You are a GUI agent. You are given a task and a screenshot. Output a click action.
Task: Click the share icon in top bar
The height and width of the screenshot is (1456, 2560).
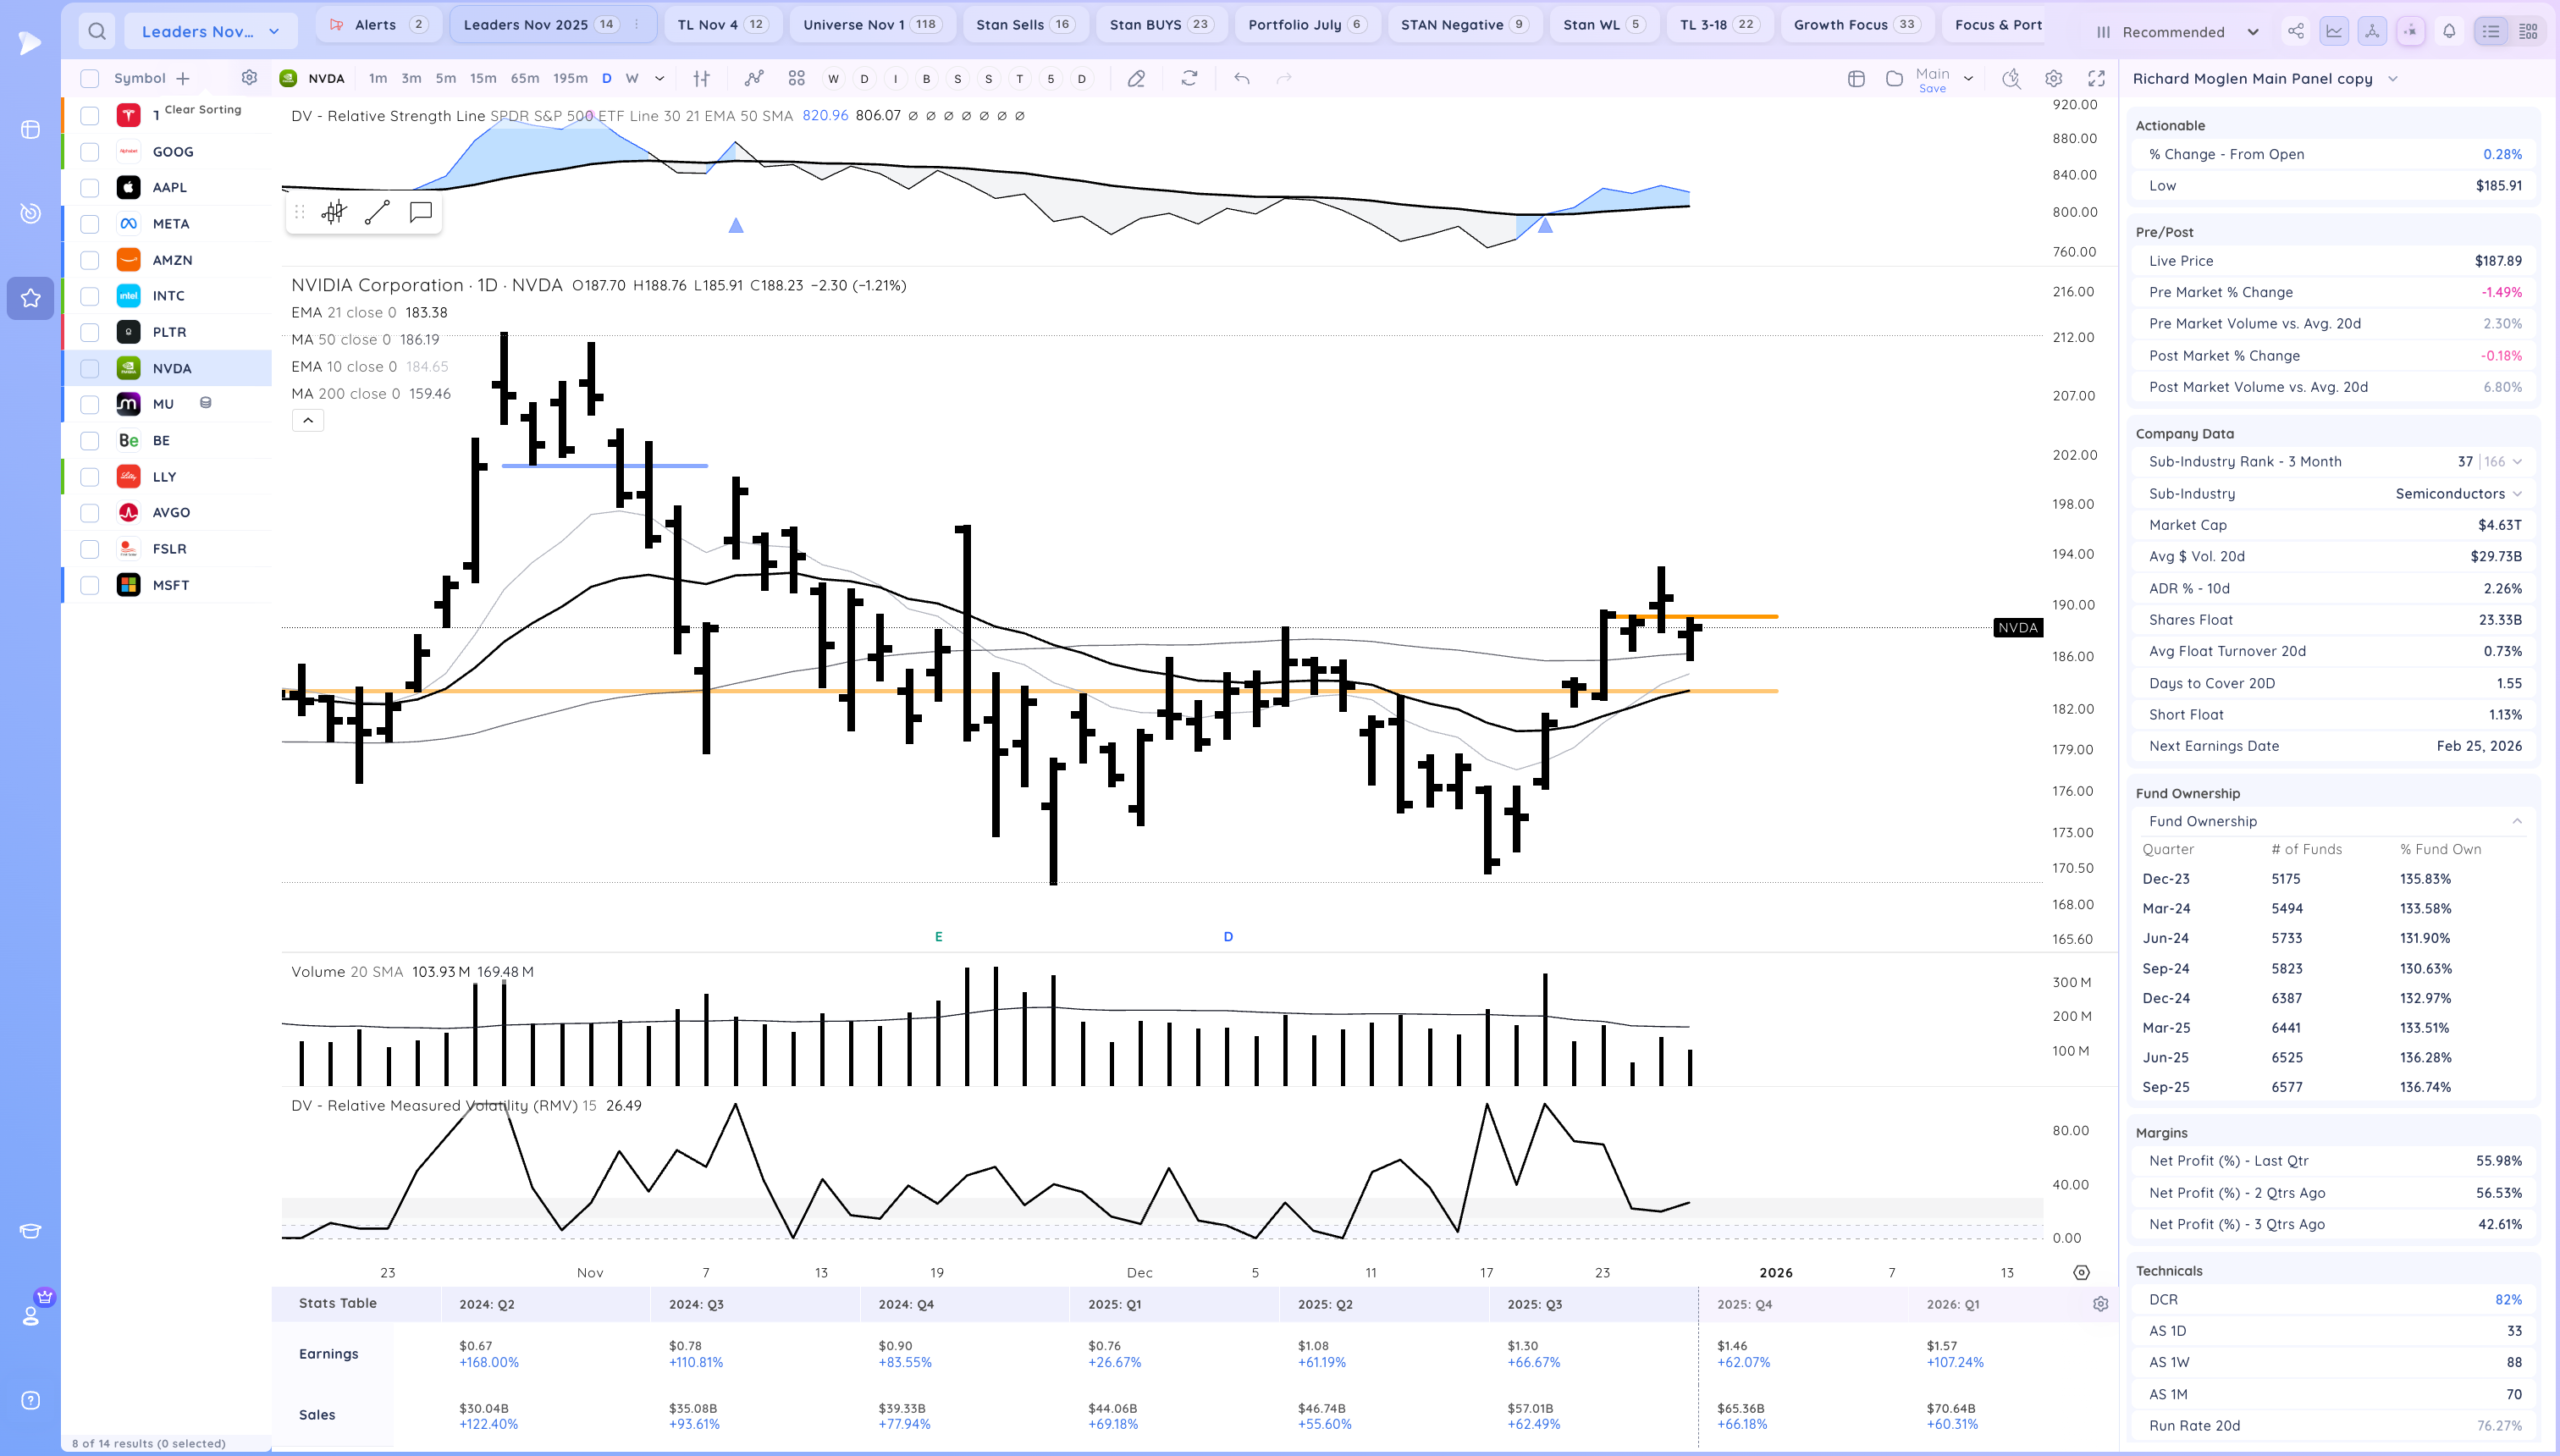point(2295,31)
